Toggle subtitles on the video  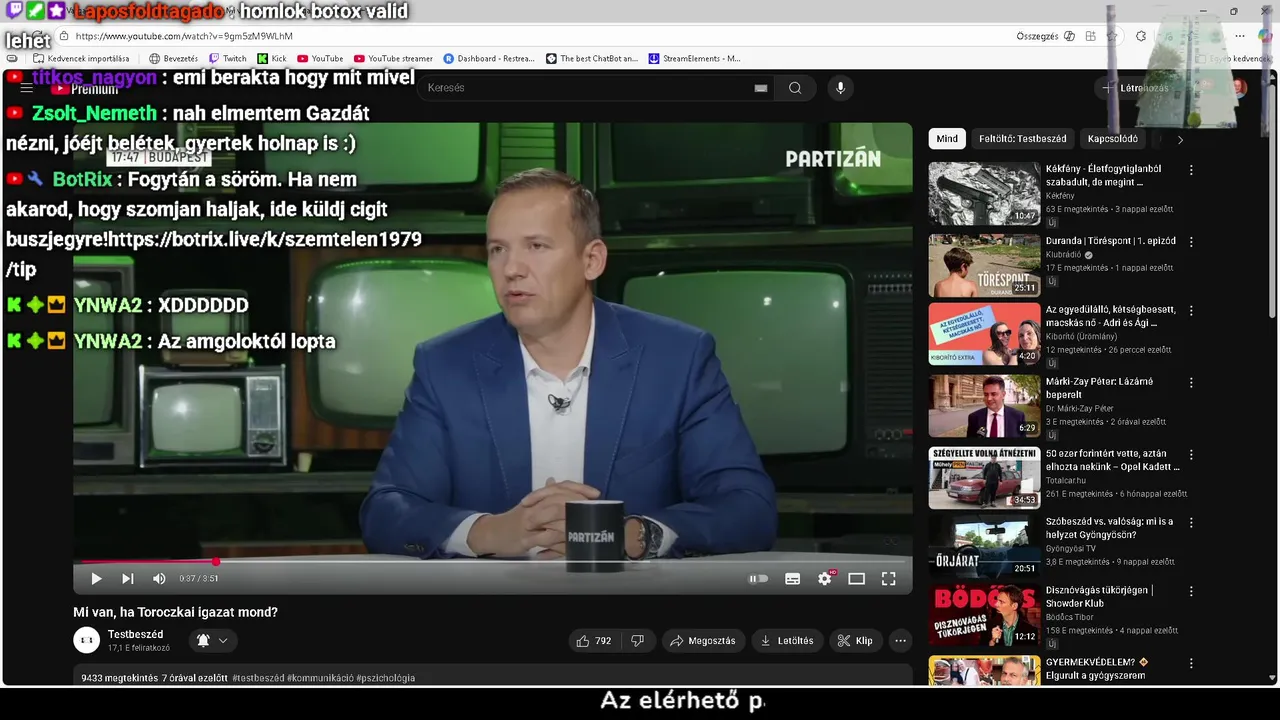(x=792, y=578)
